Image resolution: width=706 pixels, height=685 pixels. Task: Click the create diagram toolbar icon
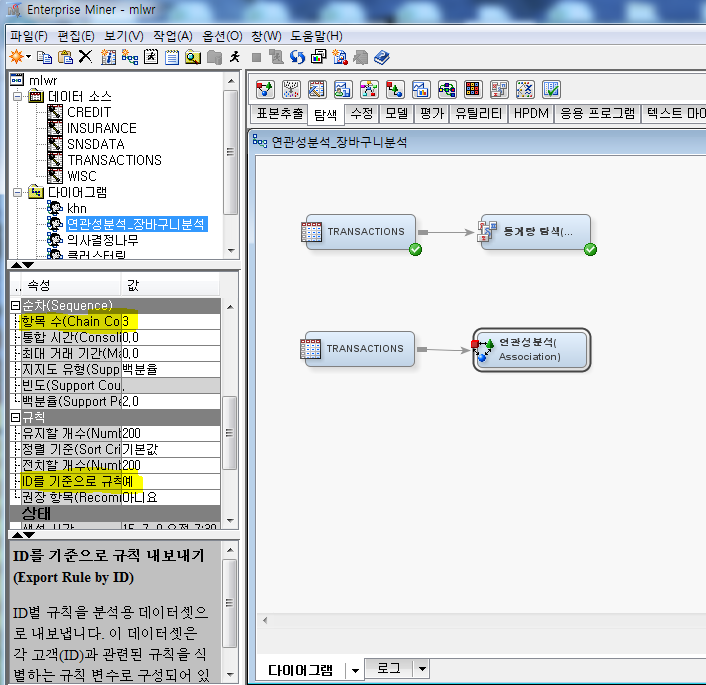(x=129, y=57)
